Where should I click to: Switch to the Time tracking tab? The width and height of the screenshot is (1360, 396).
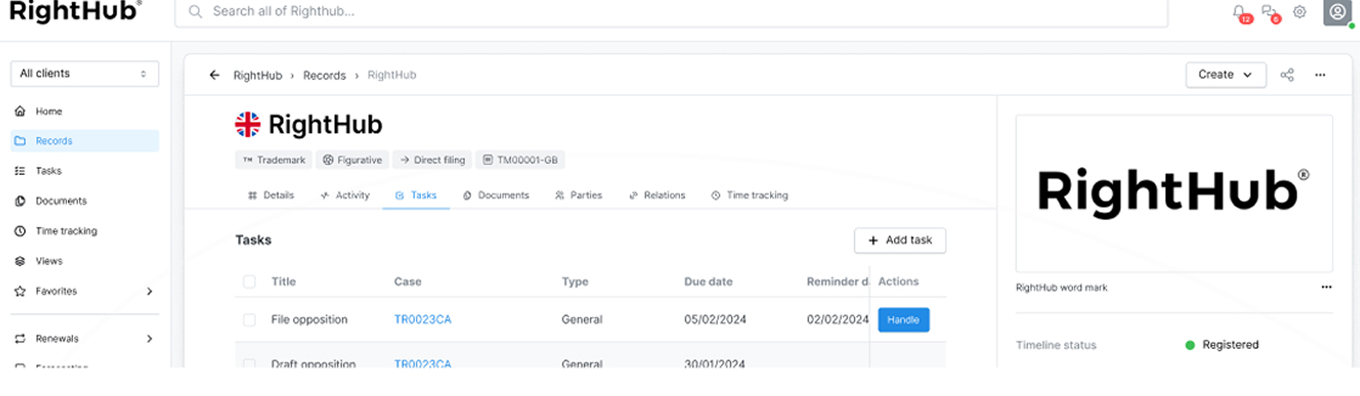pos(749,195)
